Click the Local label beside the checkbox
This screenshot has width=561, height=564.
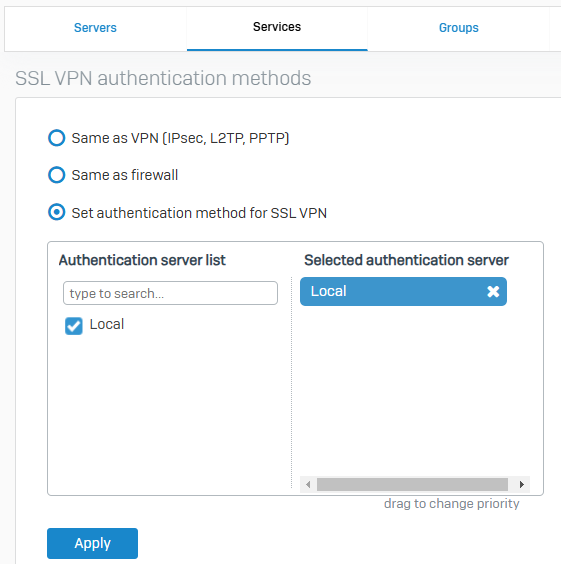tap(107, 324)
